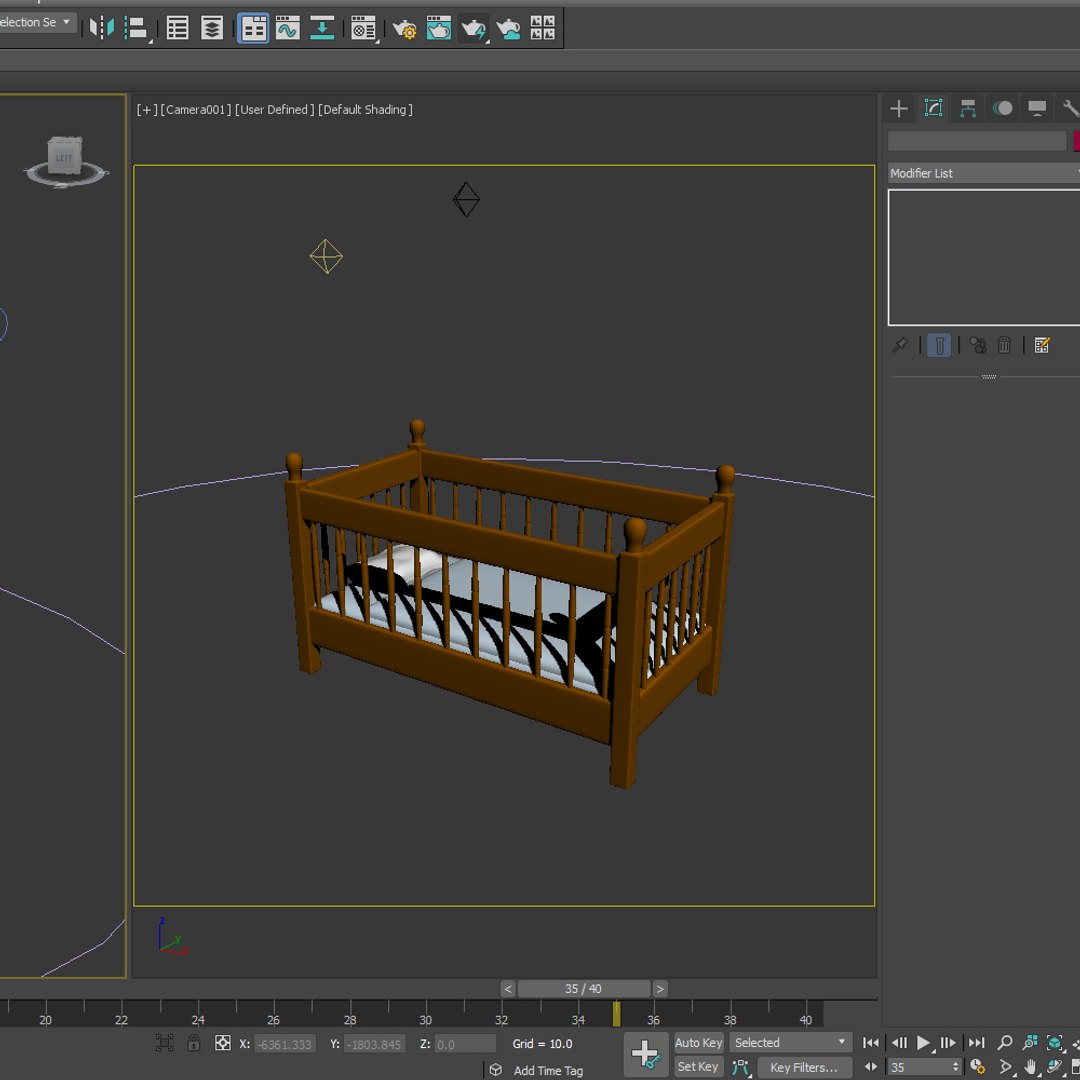This screenshot has width=1080, height=1080.
Task: Click the Play Animation button
Action: point(924,1043)
